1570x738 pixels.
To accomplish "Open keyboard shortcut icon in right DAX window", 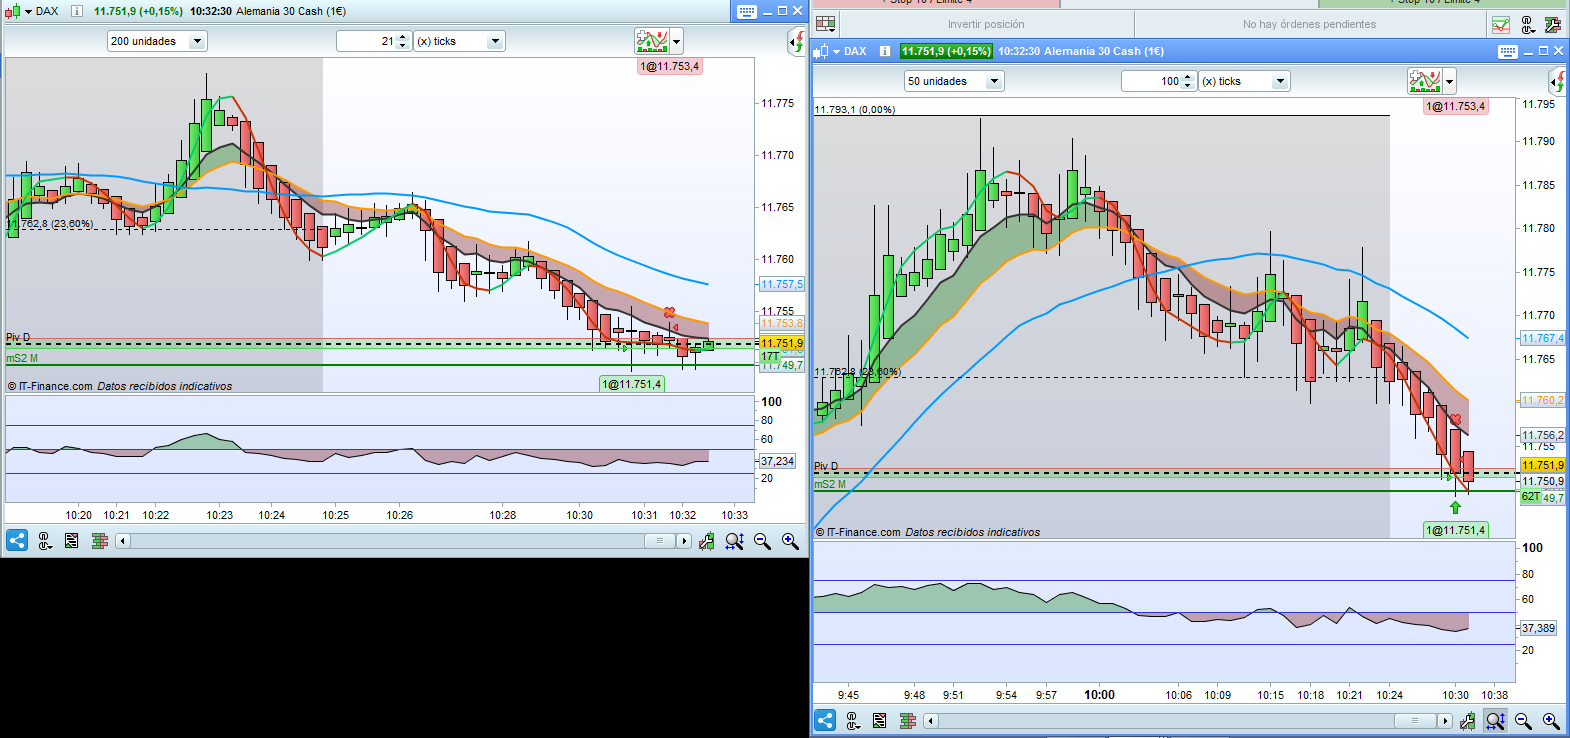I will (x=1508, y=51).
